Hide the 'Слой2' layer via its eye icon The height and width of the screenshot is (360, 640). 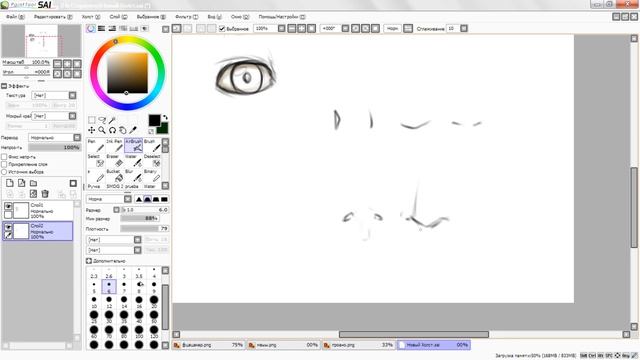pyautogui.click(x=8, y=227)
